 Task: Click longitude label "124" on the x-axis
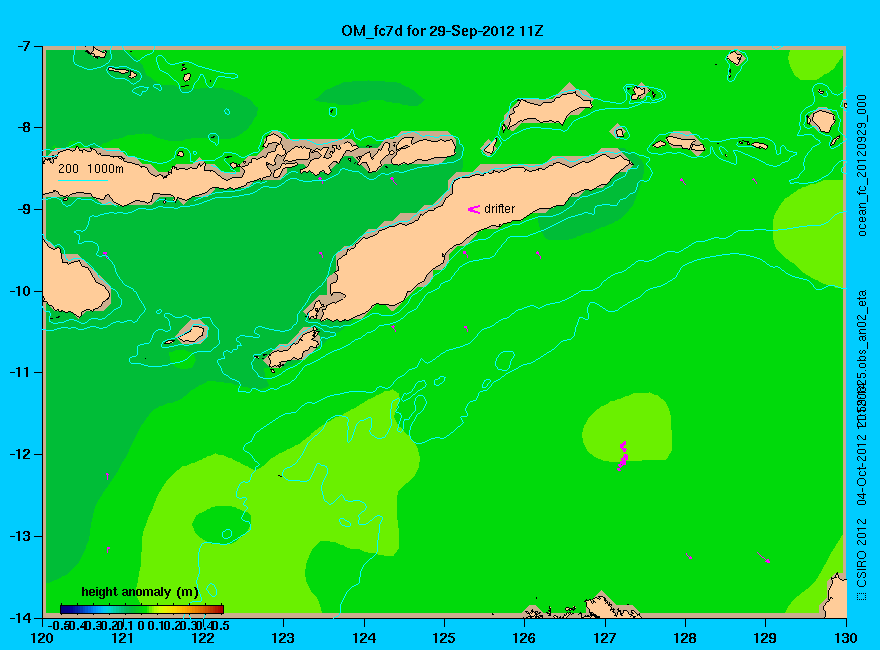[x=364, y=638]
